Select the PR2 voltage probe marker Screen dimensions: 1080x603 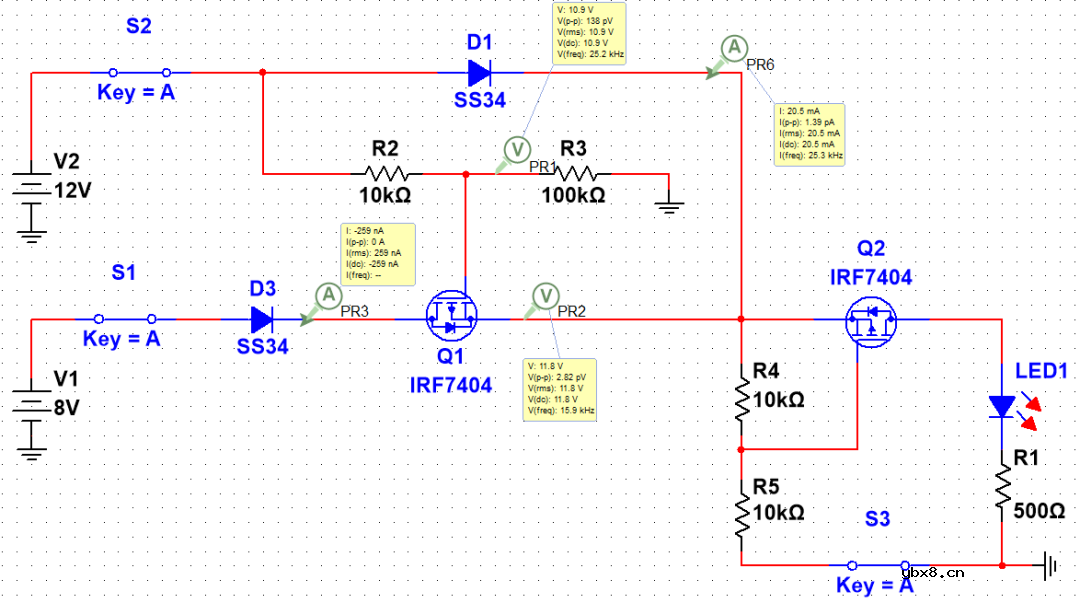(x=545, y=295)
